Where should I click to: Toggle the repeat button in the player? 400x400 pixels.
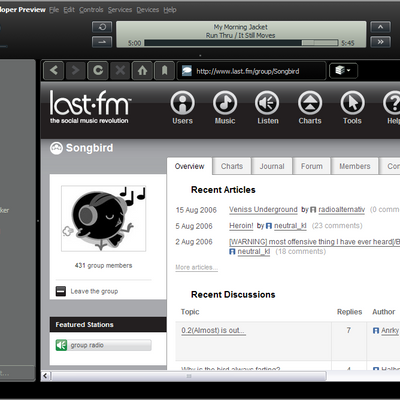(102, 27)
